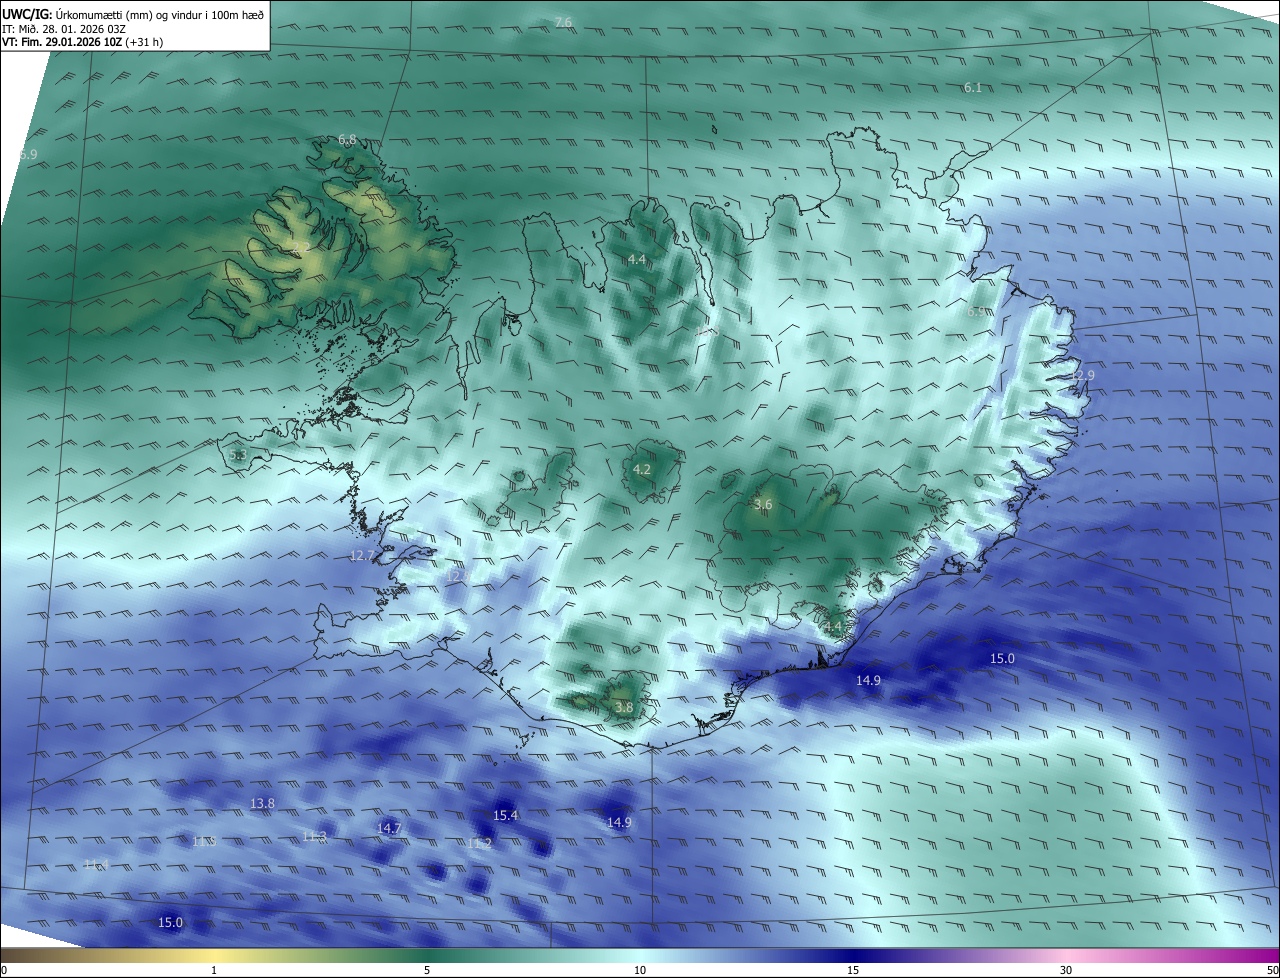The image size is (1280, 978).
Task: Click the color scale tick label 1
Action: coord(214,970)
